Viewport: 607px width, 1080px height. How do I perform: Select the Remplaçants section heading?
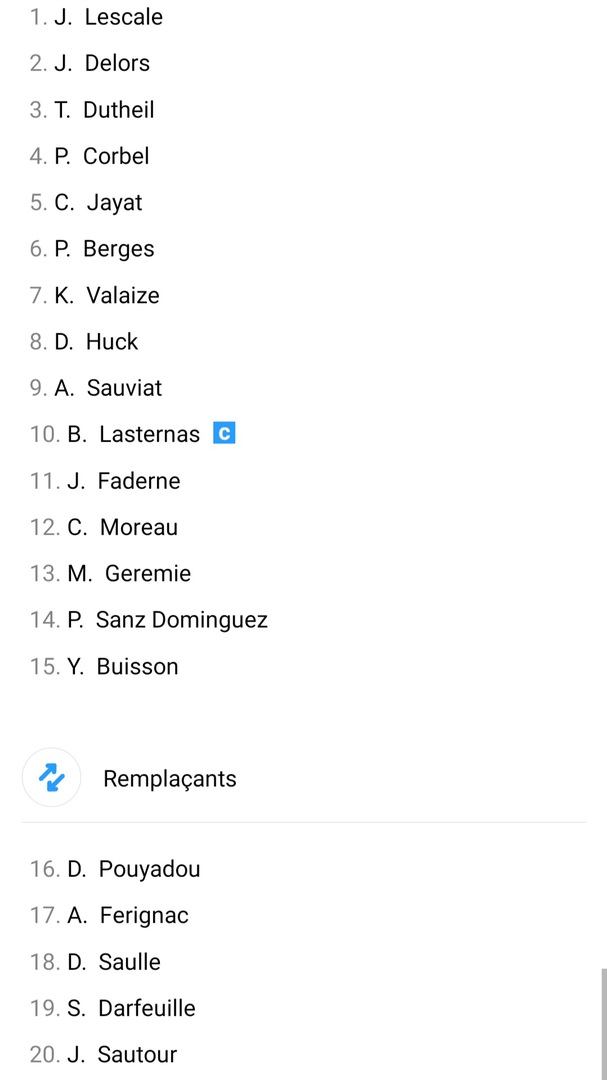pos(170,779)
